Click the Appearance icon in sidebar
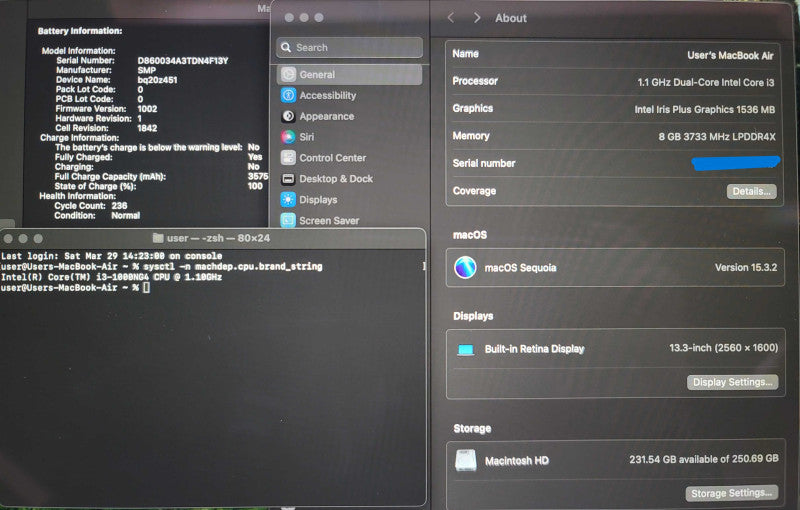Image resolution: width=800 pixels, height=510 pixels. point(288,116)
